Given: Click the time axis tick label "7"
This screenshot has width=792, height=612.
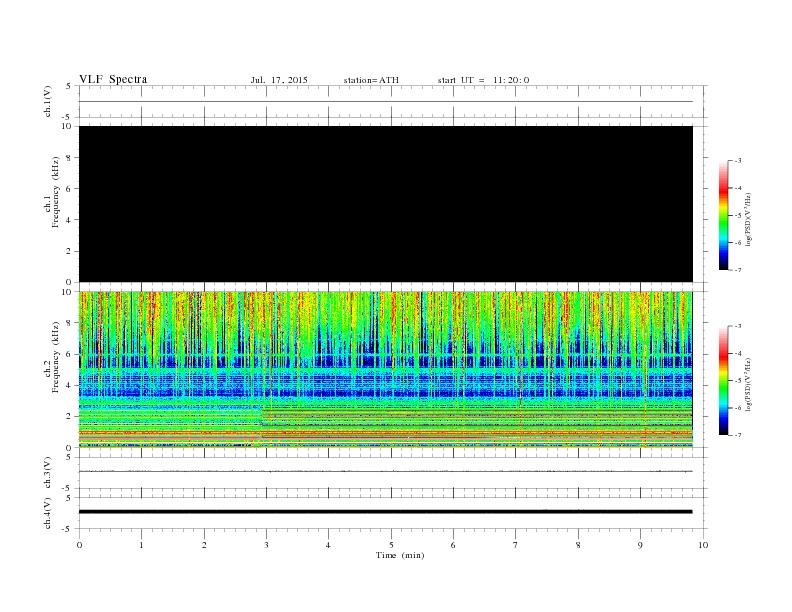Looking at the screenshot, I should pos(516,545).
